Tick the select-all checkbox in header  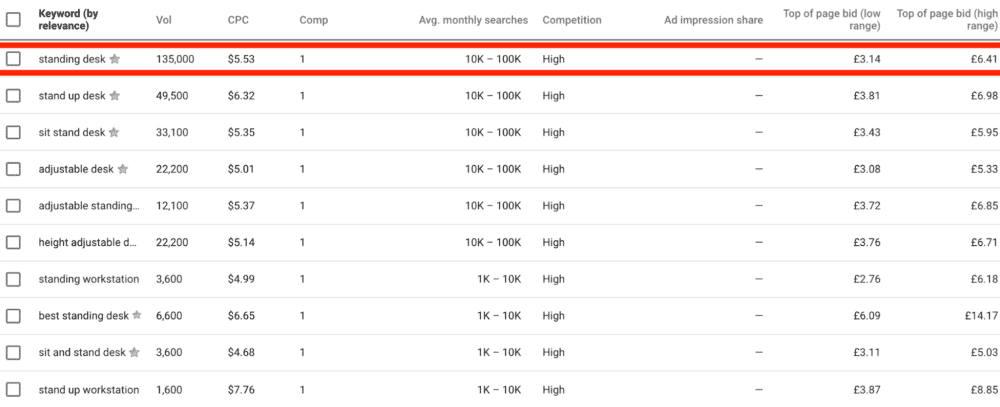coord(13,19)
